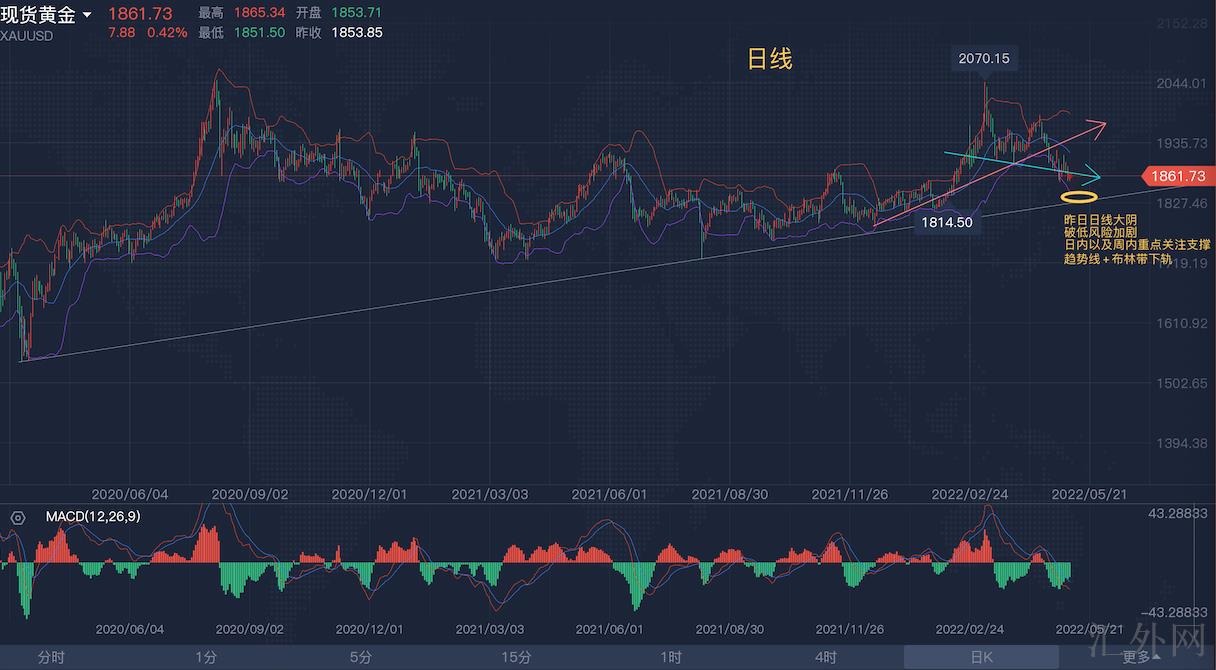Select the 日K daily candlestick tab
The height and width of the screenshot is (670, 1216).
pos(981,657)
